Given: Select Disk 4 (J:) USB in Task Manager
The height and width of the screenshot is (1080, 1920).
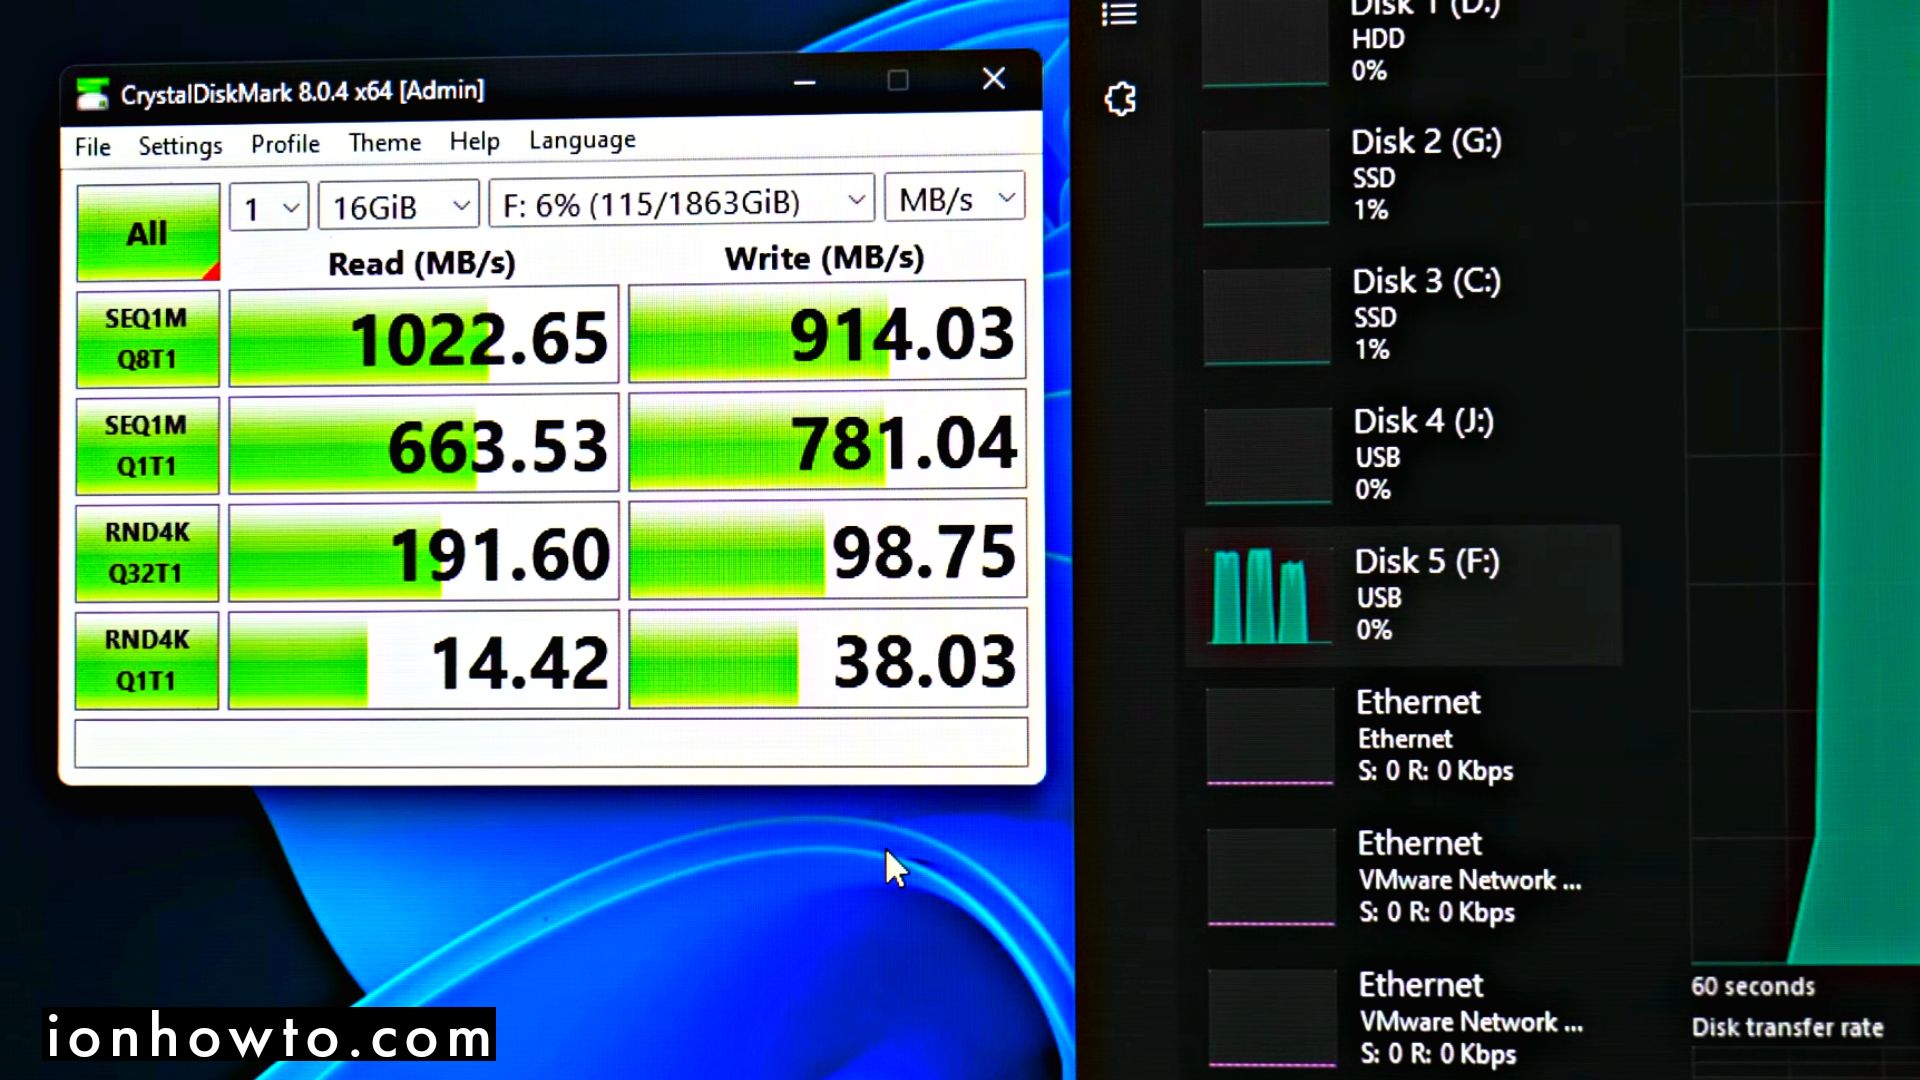Looking at the screenshot, I should 1402,456.
